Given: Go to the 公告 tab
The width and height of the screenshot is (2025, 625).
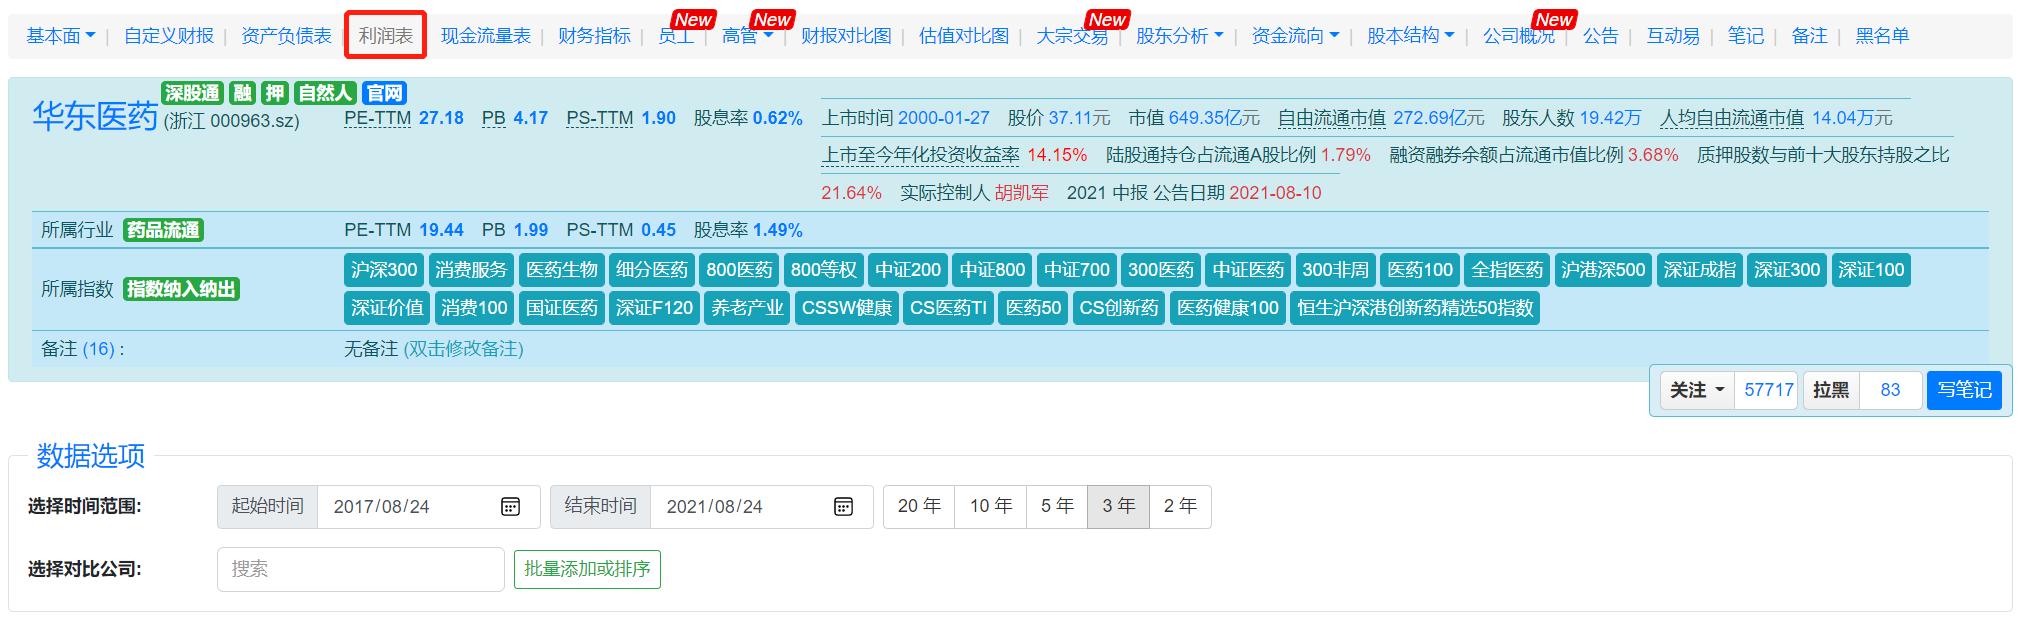Looking at the screenshot, I should tap(1601, 36).
